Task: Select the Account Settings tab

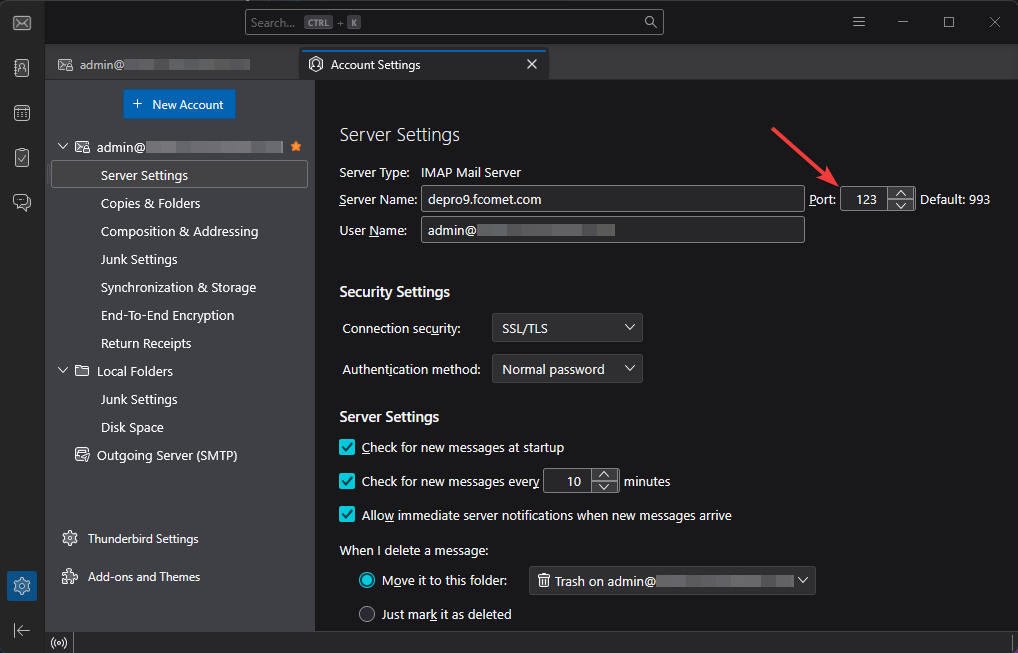Action: point(424,64)
